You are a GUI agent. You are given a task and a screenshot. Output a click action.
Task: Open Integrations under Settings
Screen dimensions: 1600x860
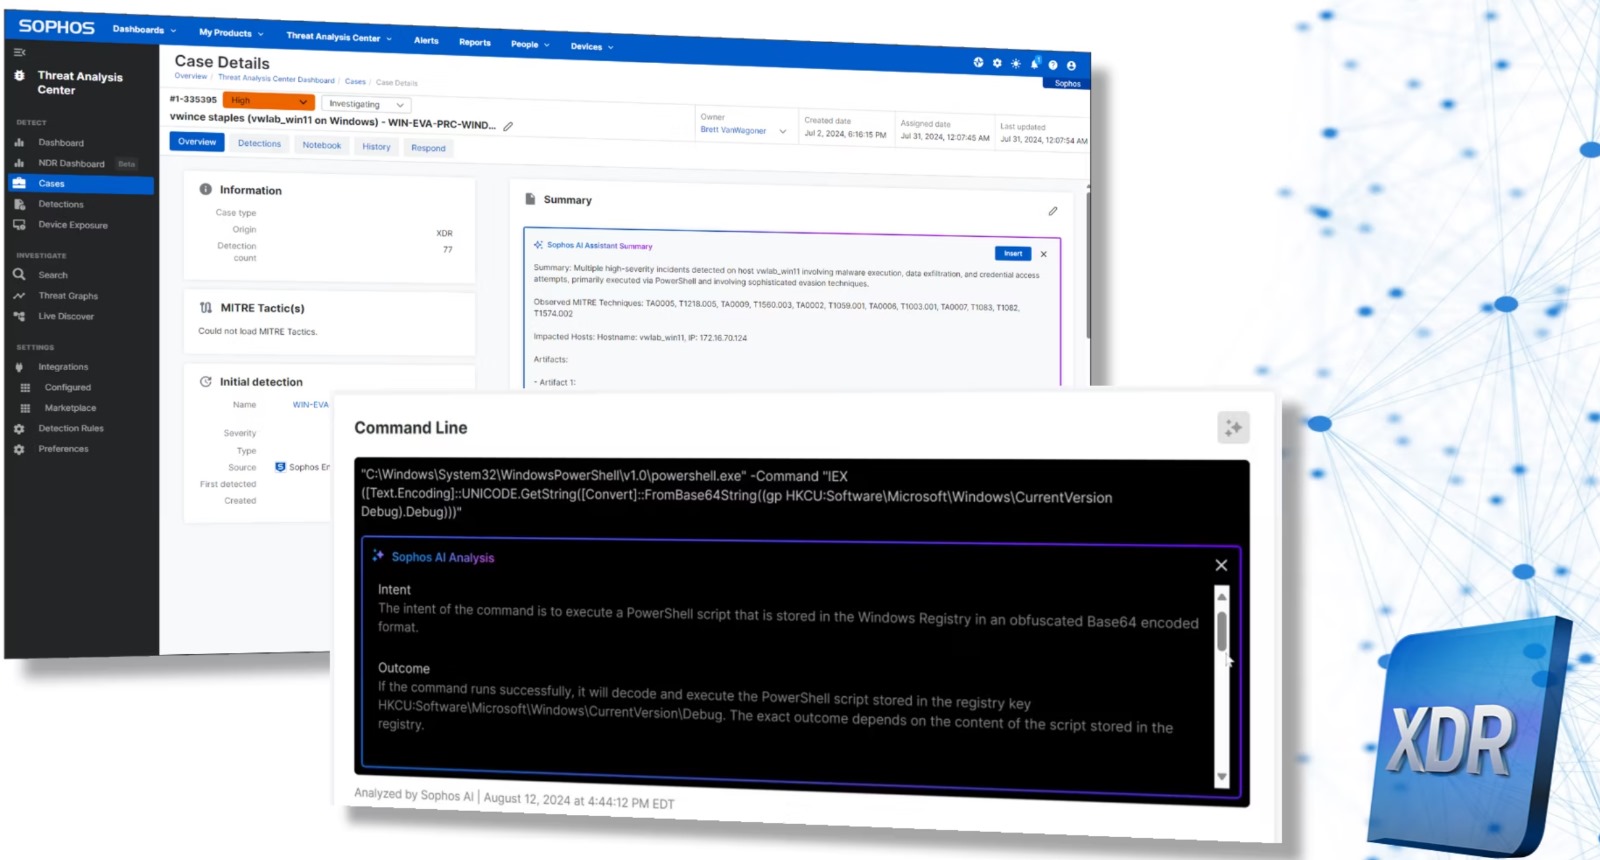(x=63, y=367)
